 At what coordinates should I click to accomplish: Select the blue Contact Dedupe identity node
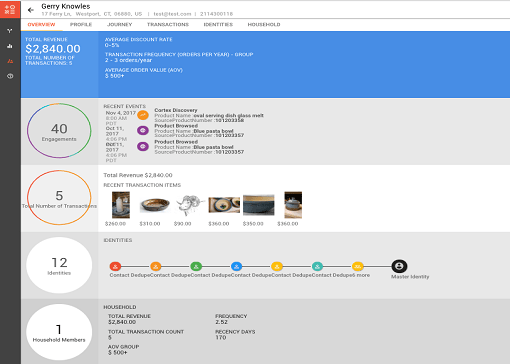pos(236,266)
